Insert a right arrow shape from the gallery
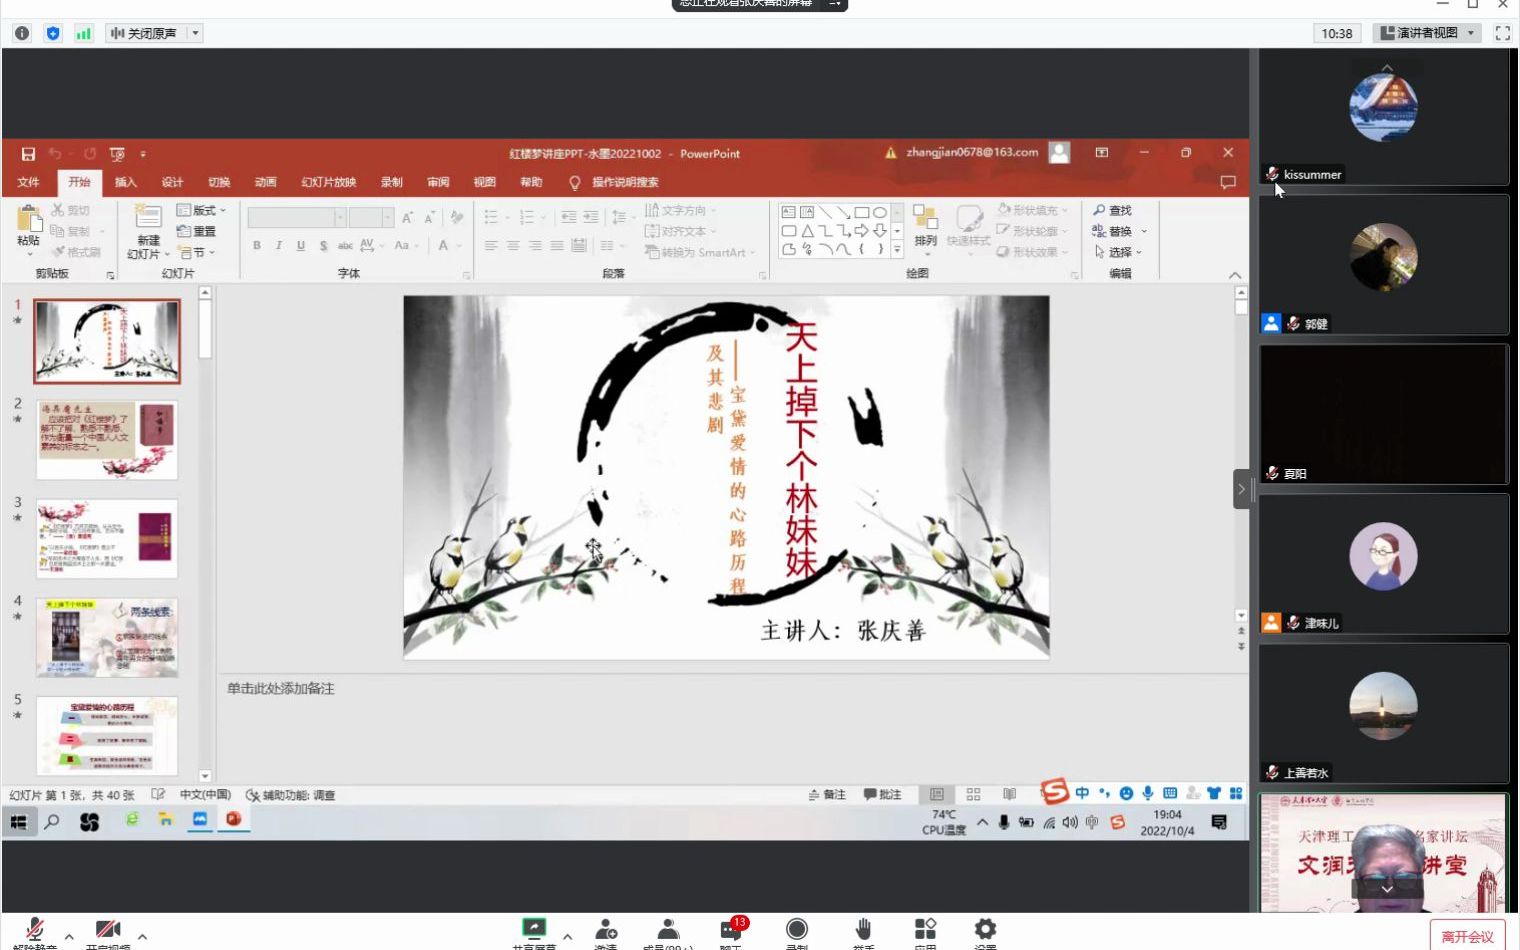1520x950 pixels. (x=861, y=231)
